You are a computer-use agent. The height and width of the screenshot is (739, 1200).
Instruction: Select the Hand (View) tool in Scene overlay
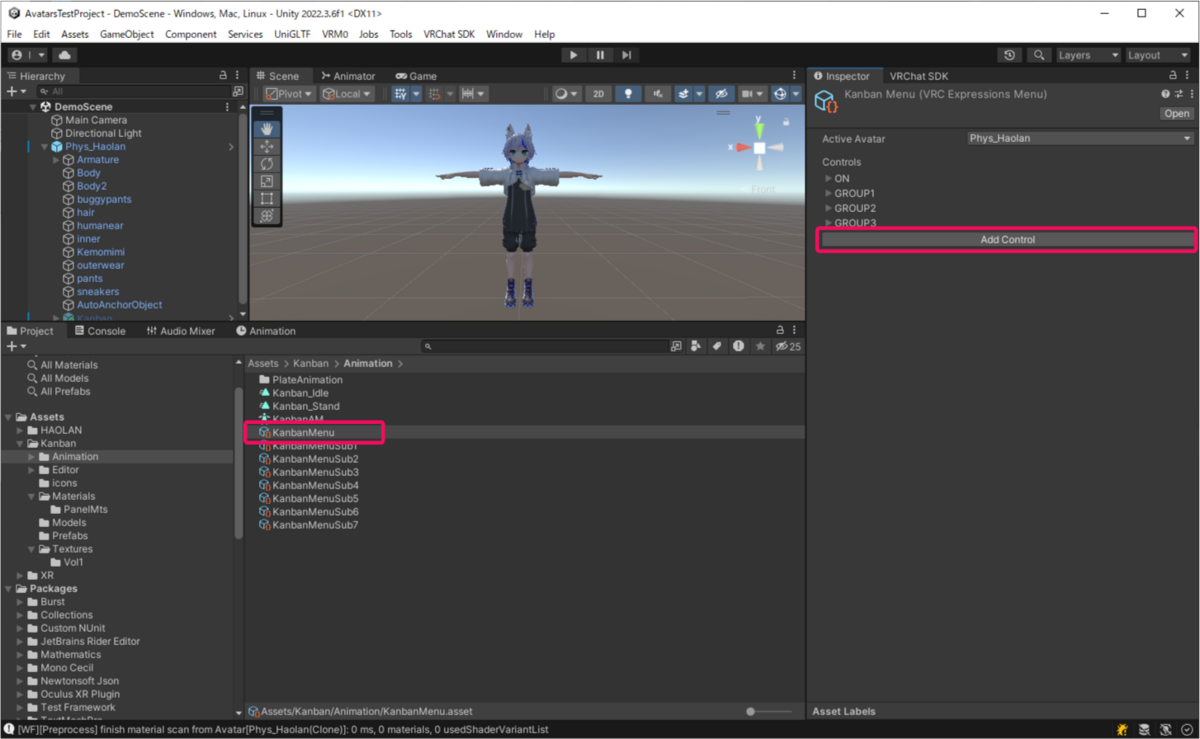click(x=267, y=129)
